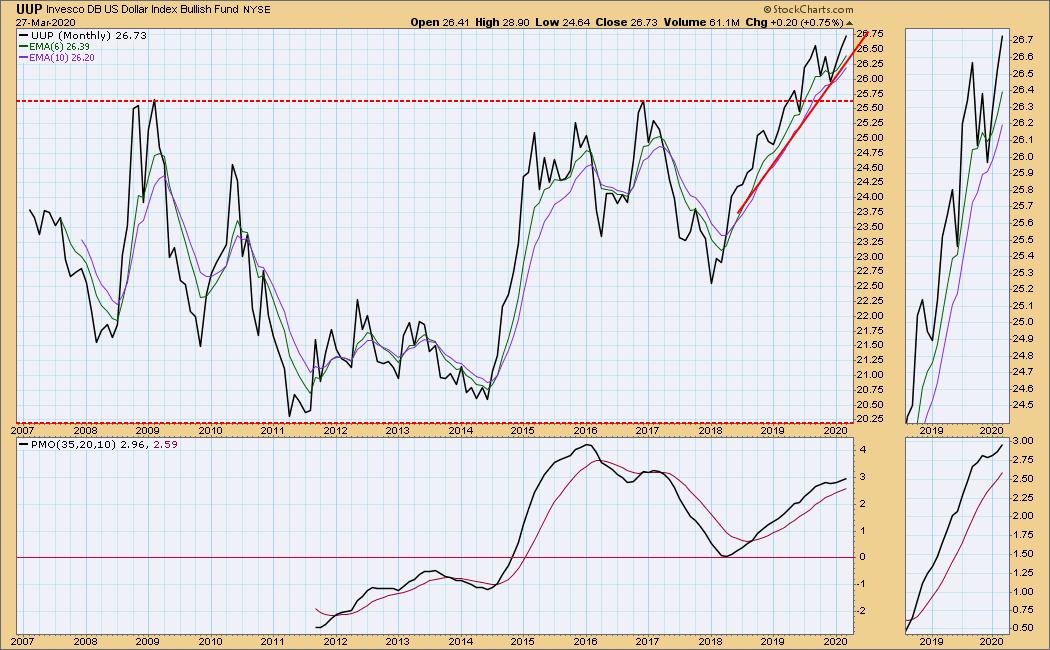Select the Low 24.64 value
This screenshot has width=1050, height=650.
pyautogui.click(x=562, y=22)
